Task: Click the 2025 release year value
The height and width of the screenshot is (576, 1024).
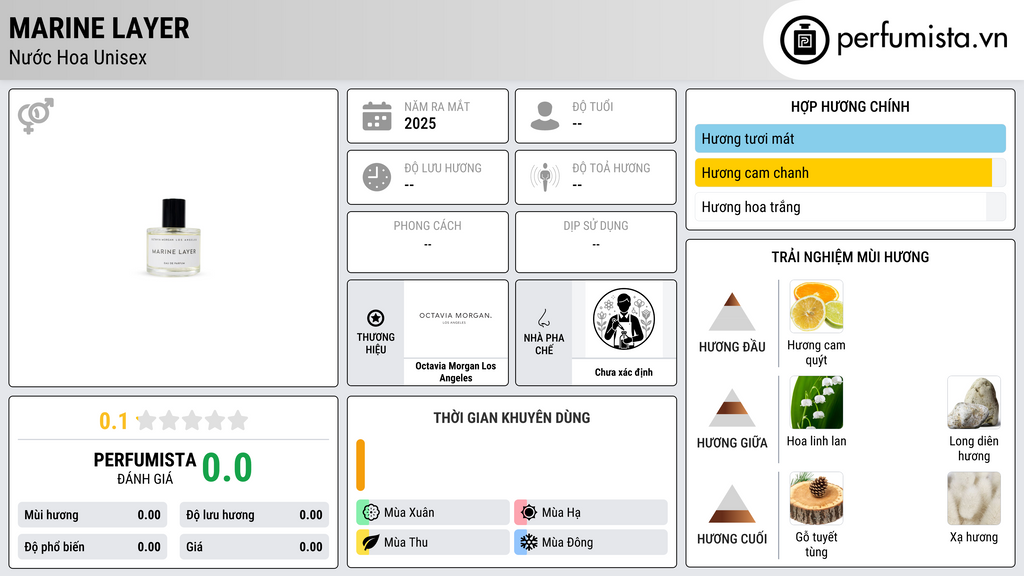Action: click(x=420, y=123)
